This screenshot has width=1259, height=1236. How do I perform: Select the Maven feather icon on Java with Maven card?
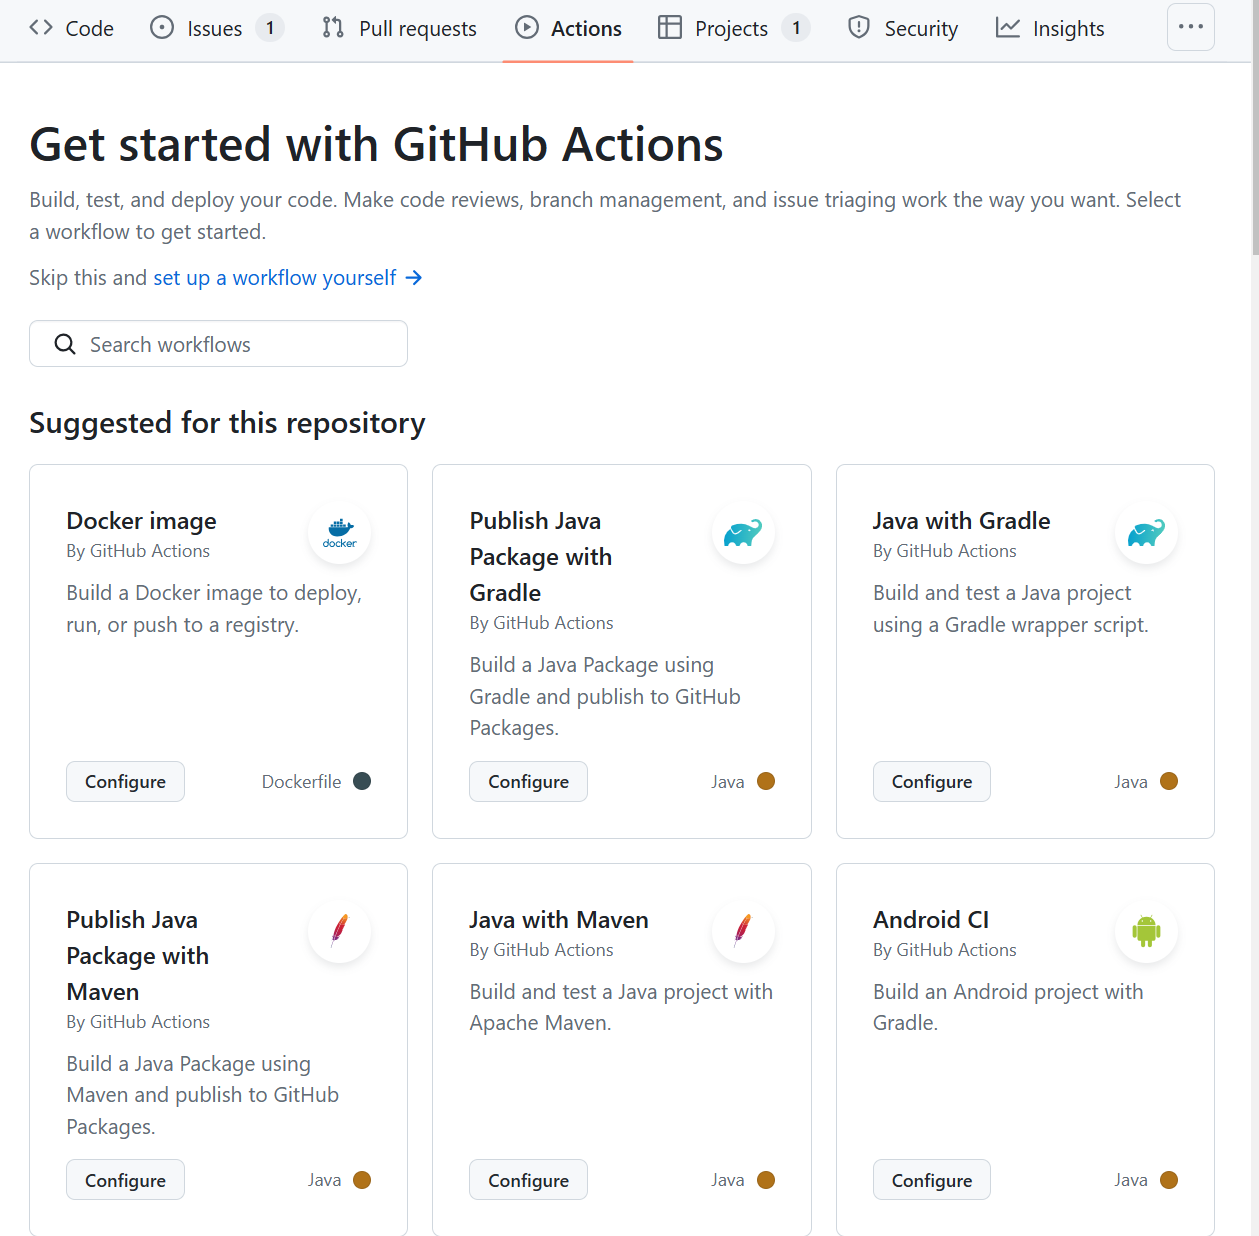[743, 931]
